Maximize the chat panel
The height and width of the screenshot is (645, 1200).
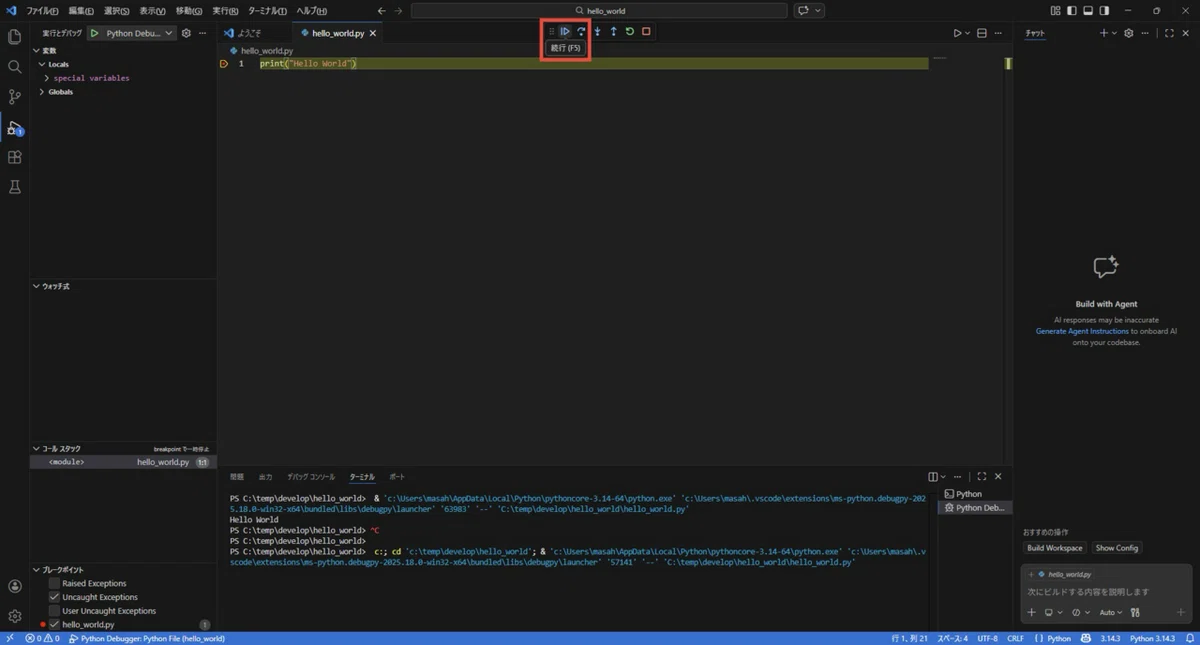(1169, 33)
